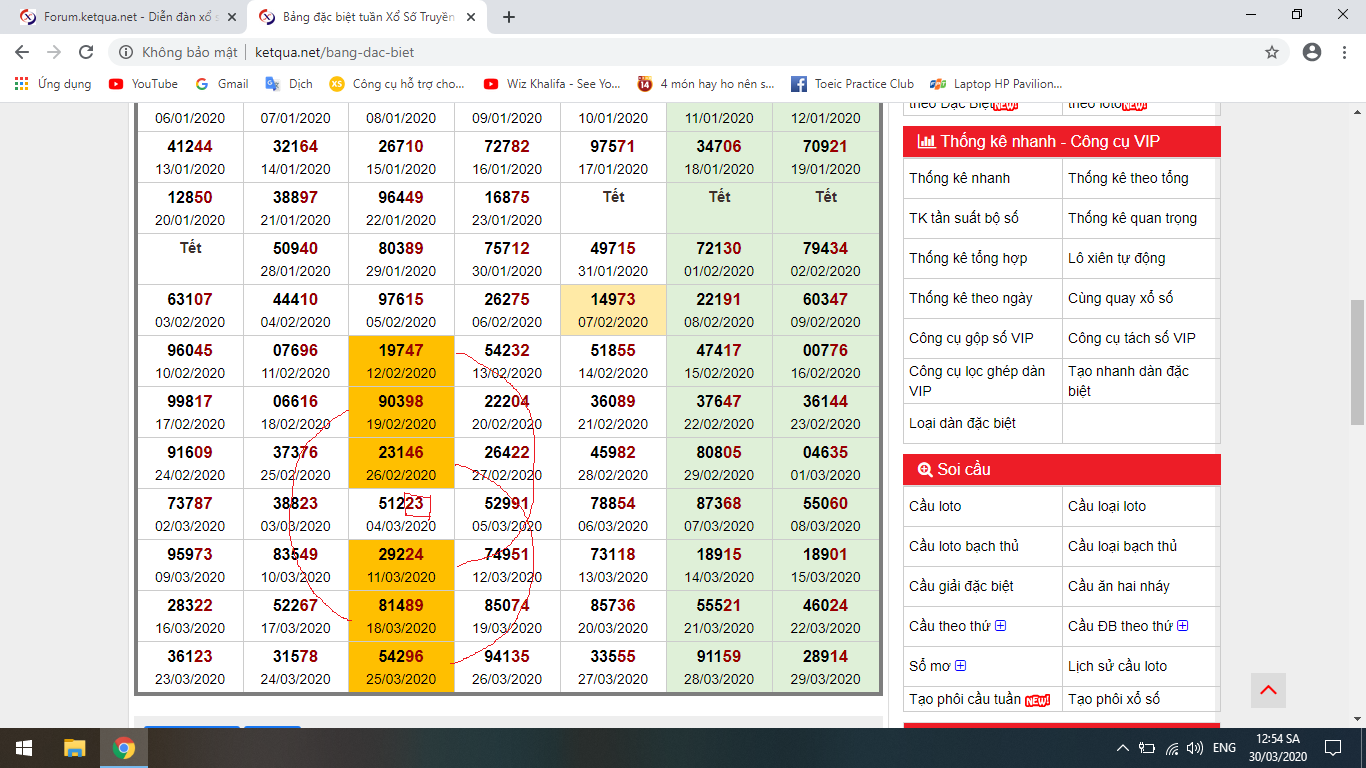Viewport: 1366px width, 768px height.
Task: Open the YouTube bookmark
Action: click(x=143, y=84)
